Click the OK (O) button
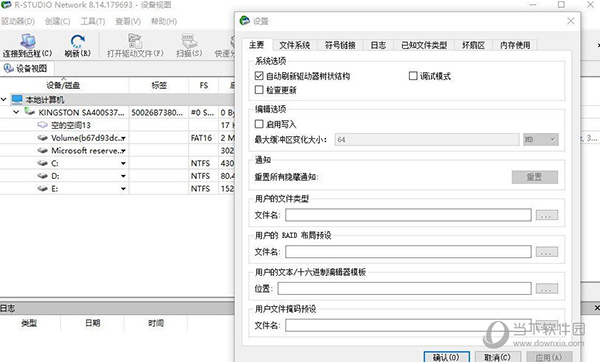 pyautogui.click(x=447, y=357)
